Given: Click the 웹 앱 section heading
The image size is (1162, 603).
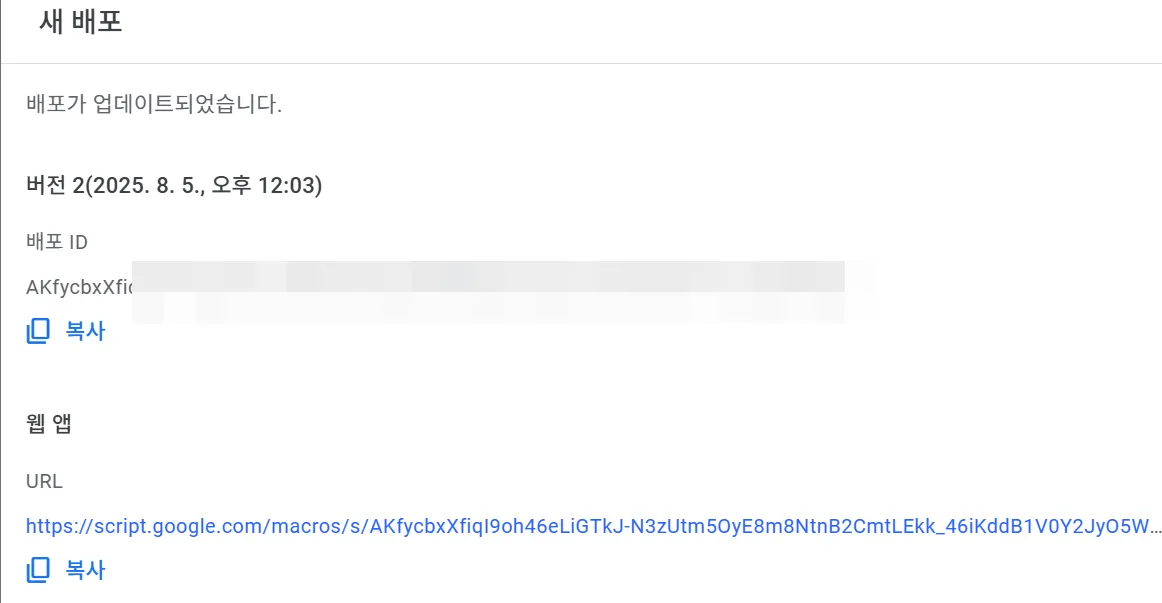Looking at the screenshot, I should point(48,424).
